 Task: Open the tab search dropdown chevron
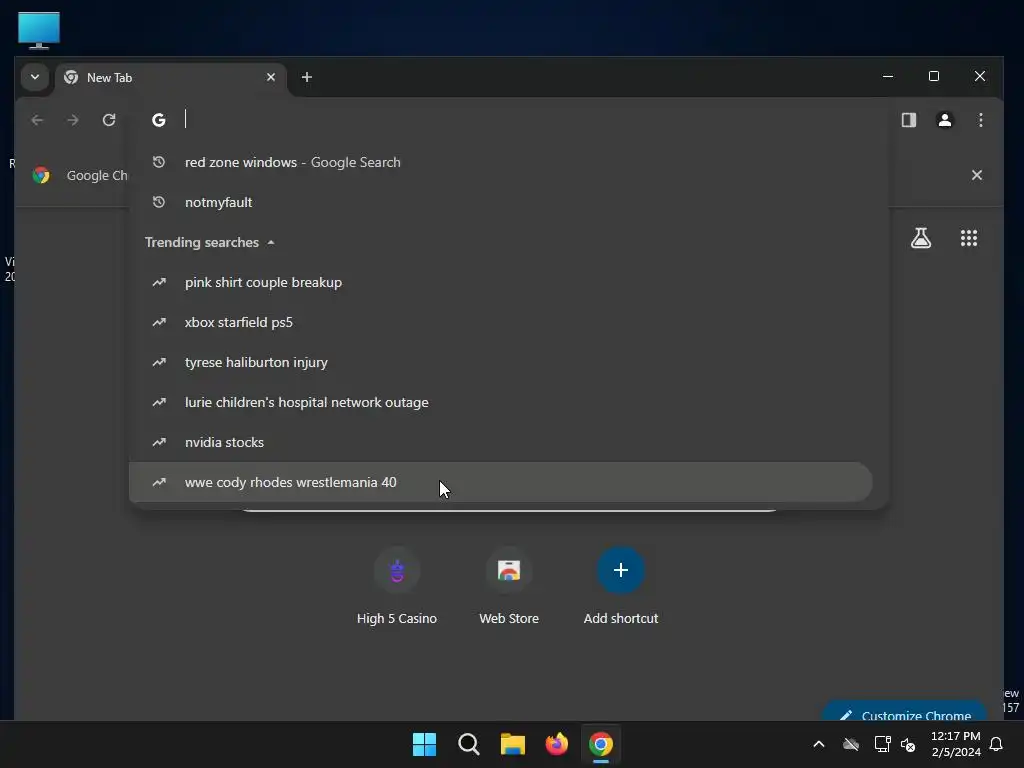point(35,77)
